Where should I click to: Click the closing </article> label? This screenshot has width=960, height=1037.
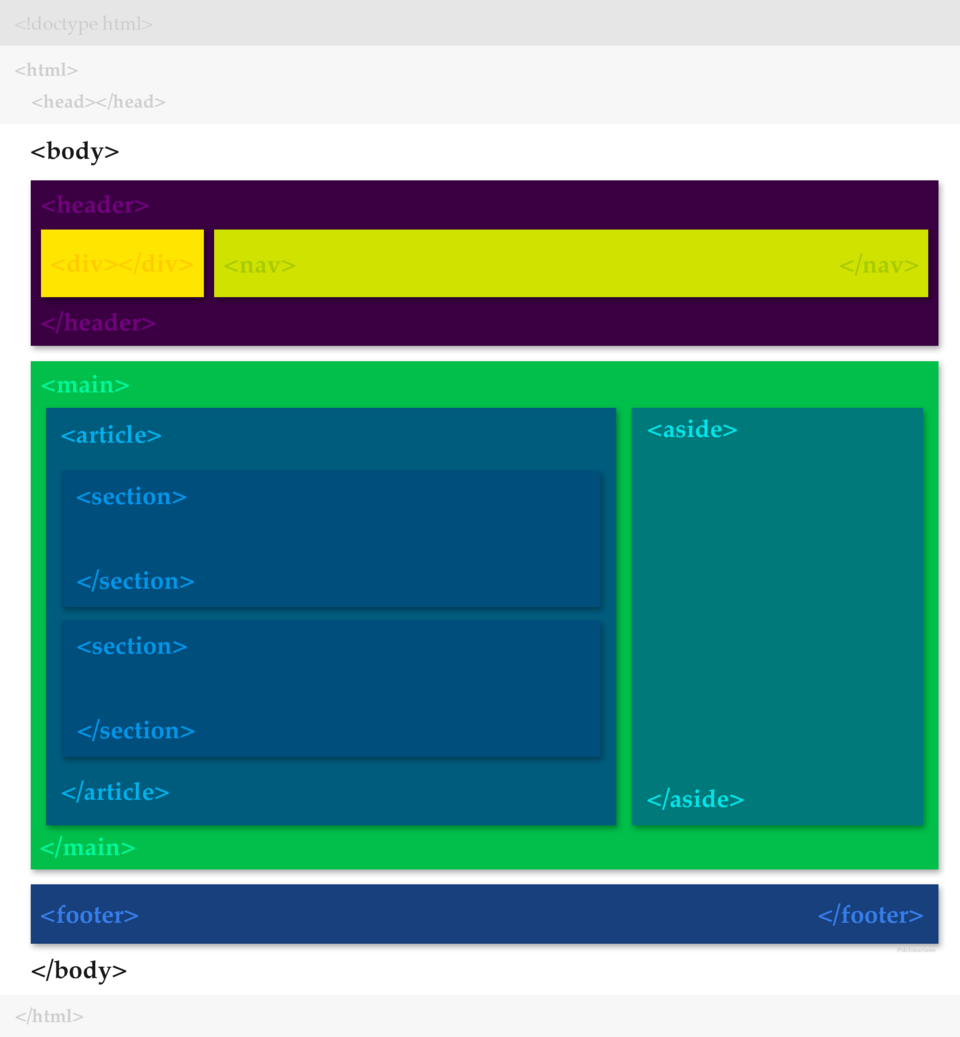pos(116,792)
